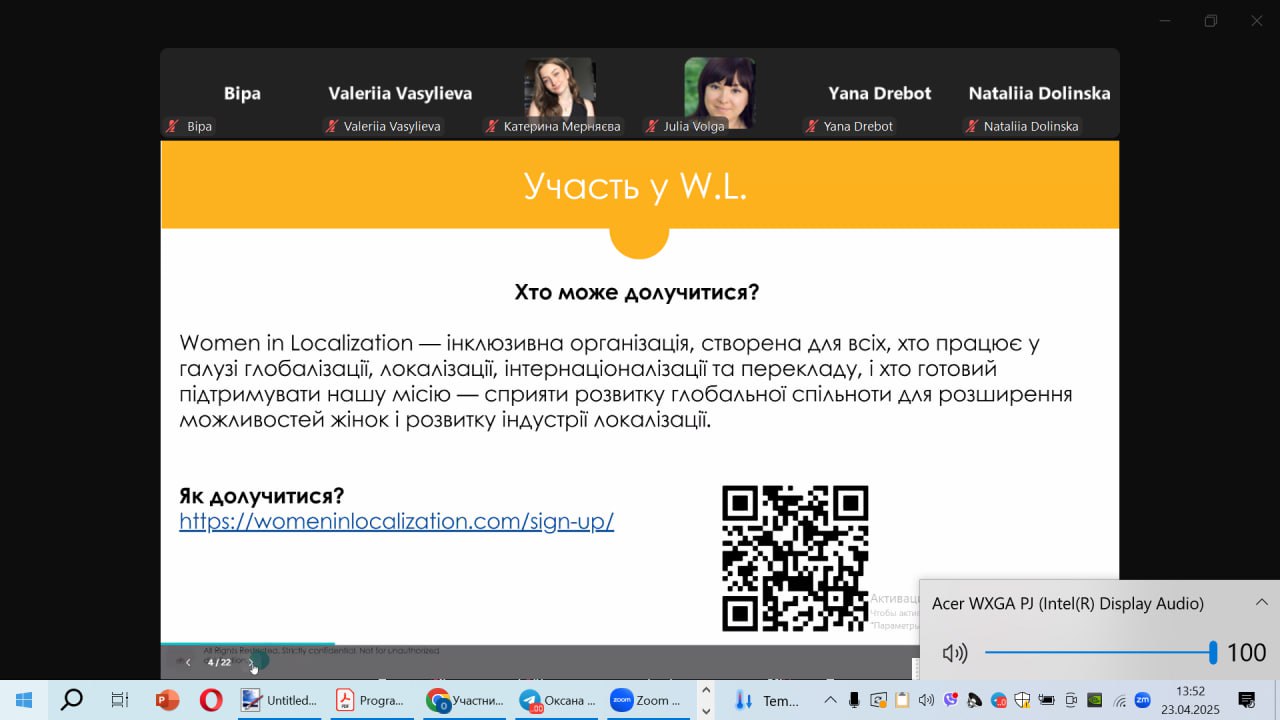Open the NVIDIA tray icon
The image size is (1280, 720).
point(1095,700)
